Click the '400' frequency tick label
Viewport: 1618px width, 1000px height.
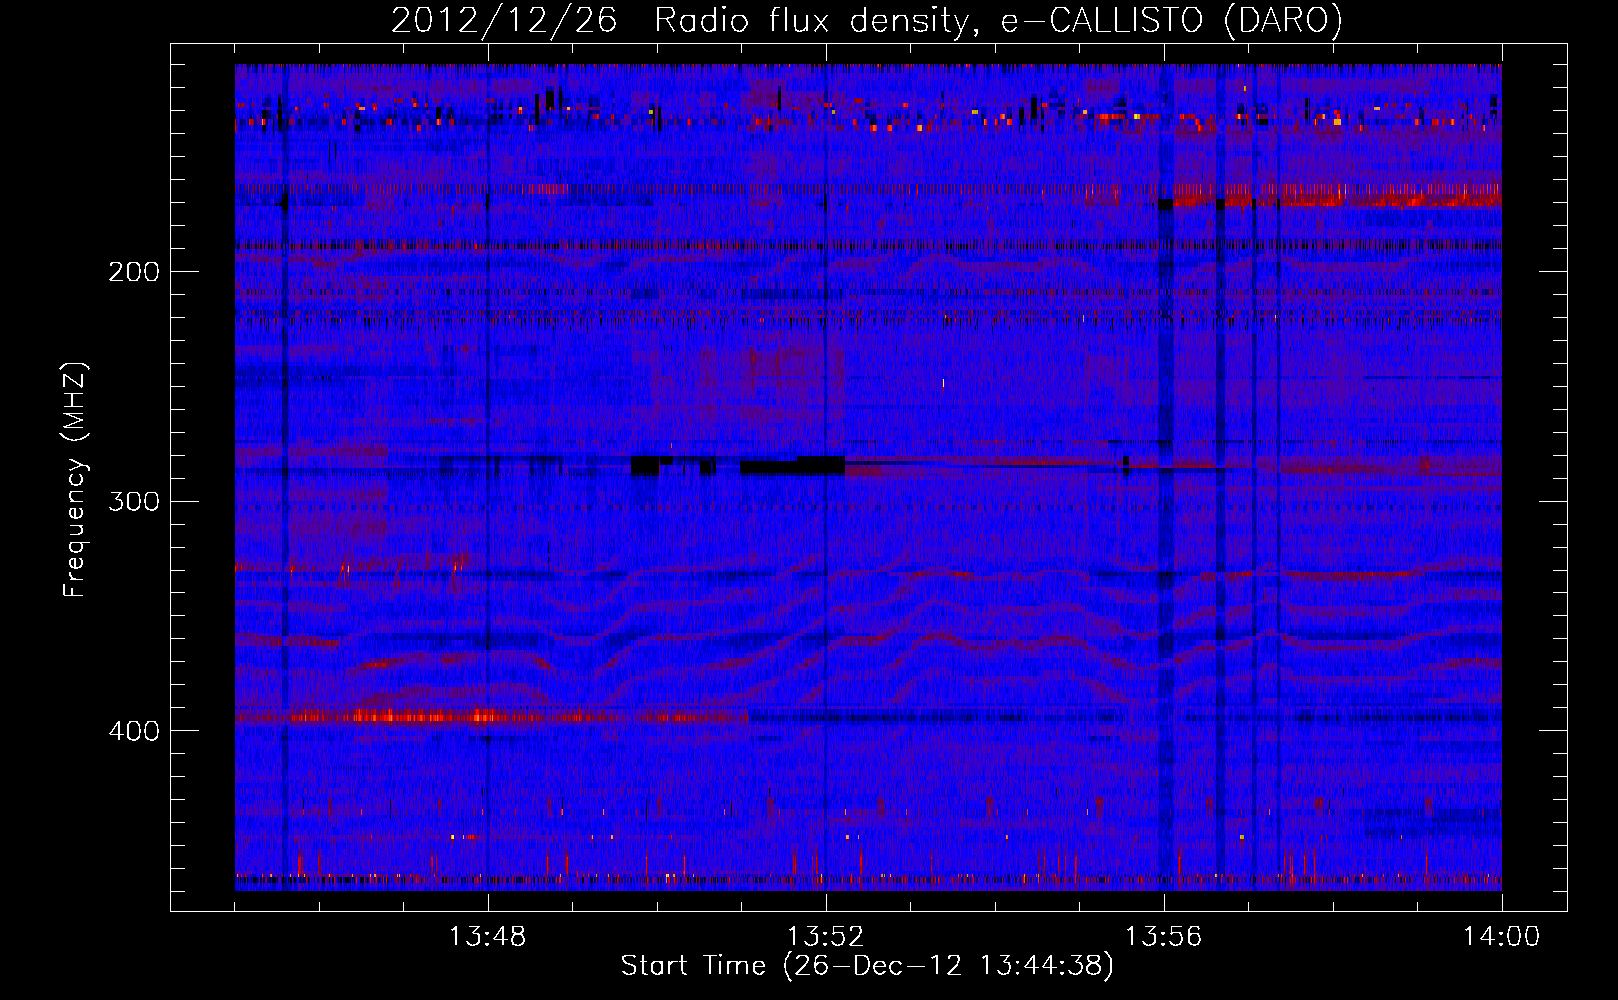(134, 731)
